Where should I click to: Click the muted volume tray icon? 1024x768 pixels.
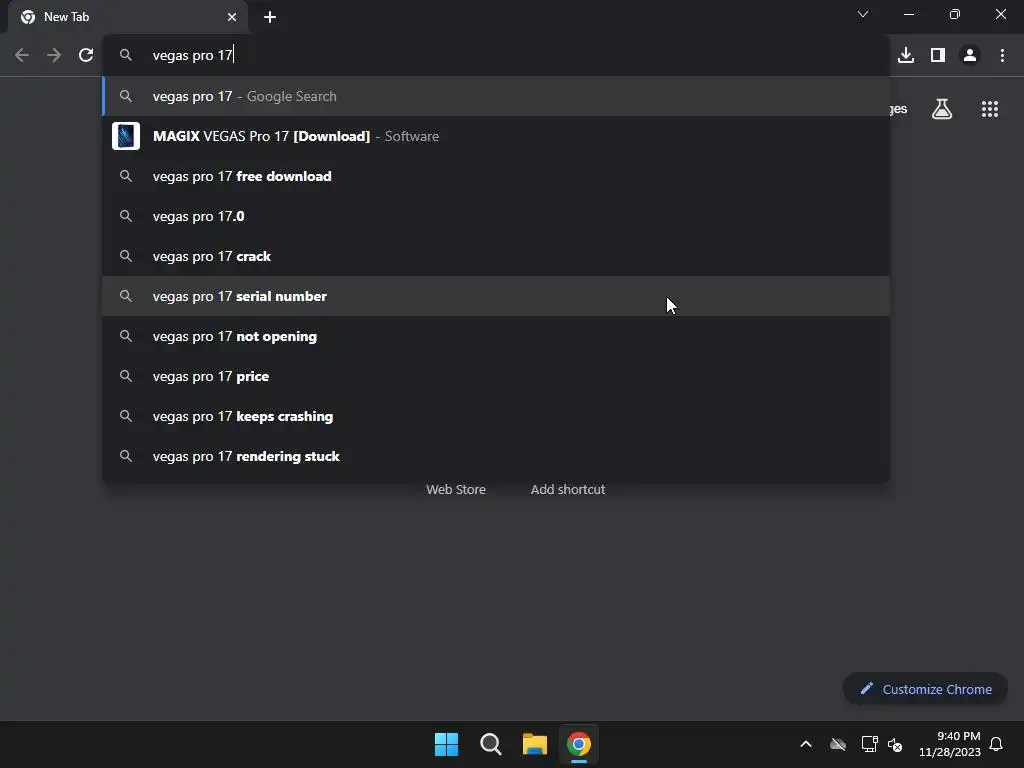coord(895,744)
